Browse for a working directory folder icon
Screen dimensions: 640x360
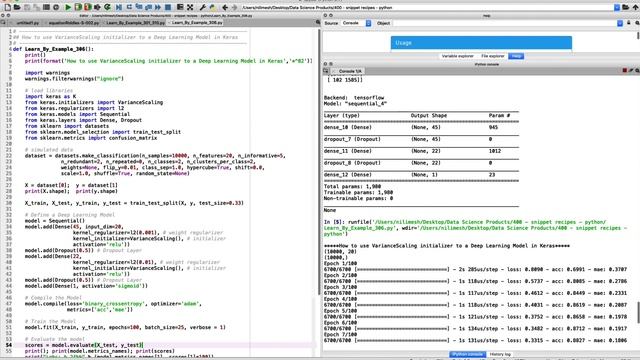pyautogui.click(x=625, y=7)
